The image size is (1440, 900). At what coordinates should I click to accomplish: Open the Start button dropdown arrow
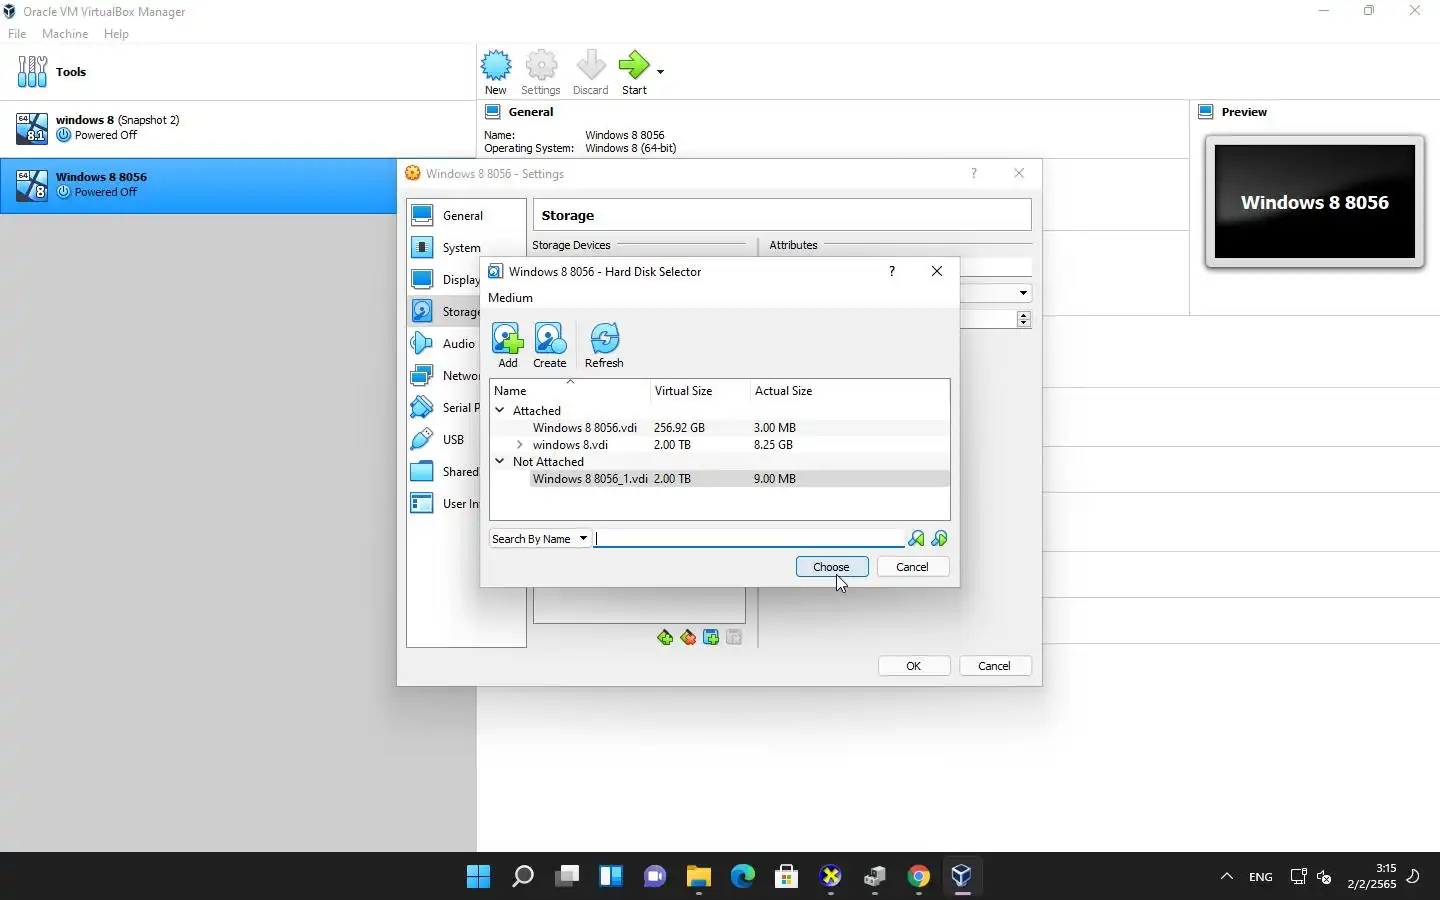[x=660, y=72]
